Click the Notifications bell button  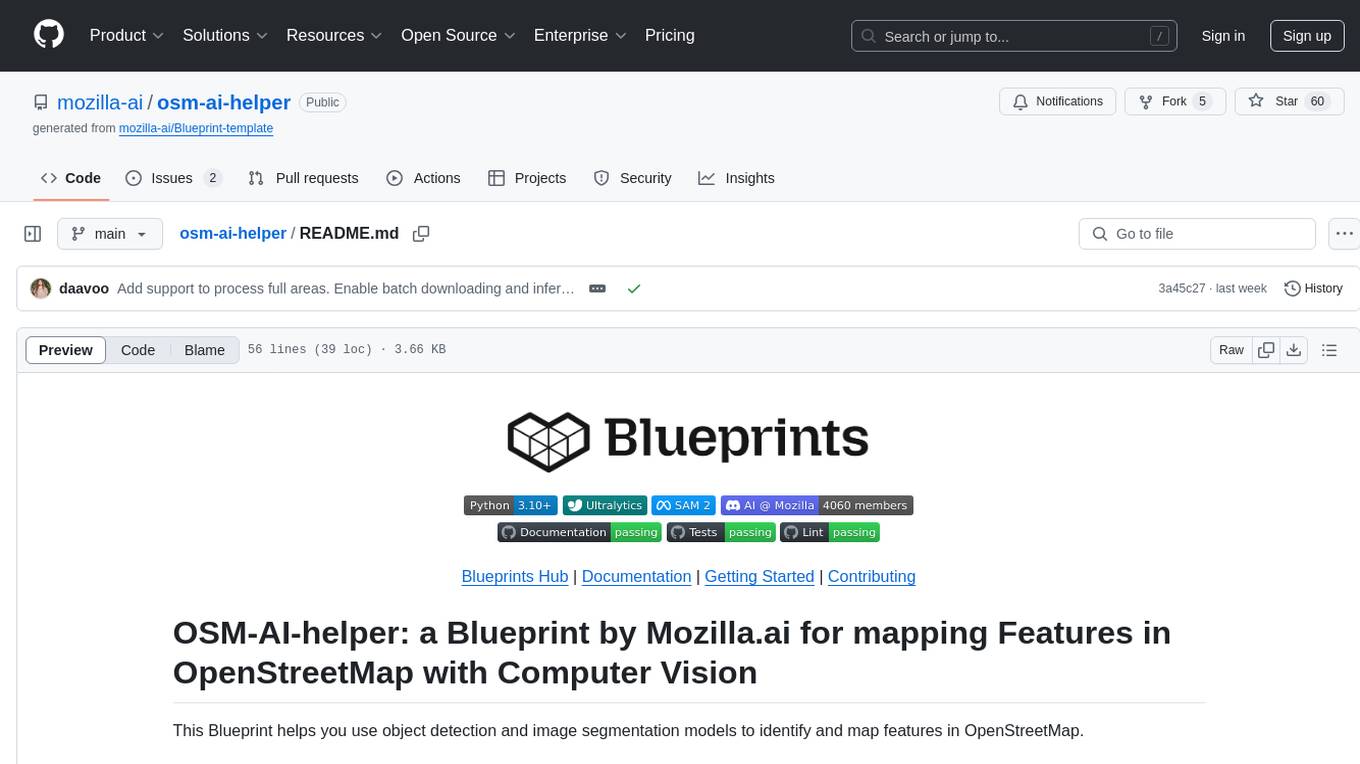[1057, 102]
